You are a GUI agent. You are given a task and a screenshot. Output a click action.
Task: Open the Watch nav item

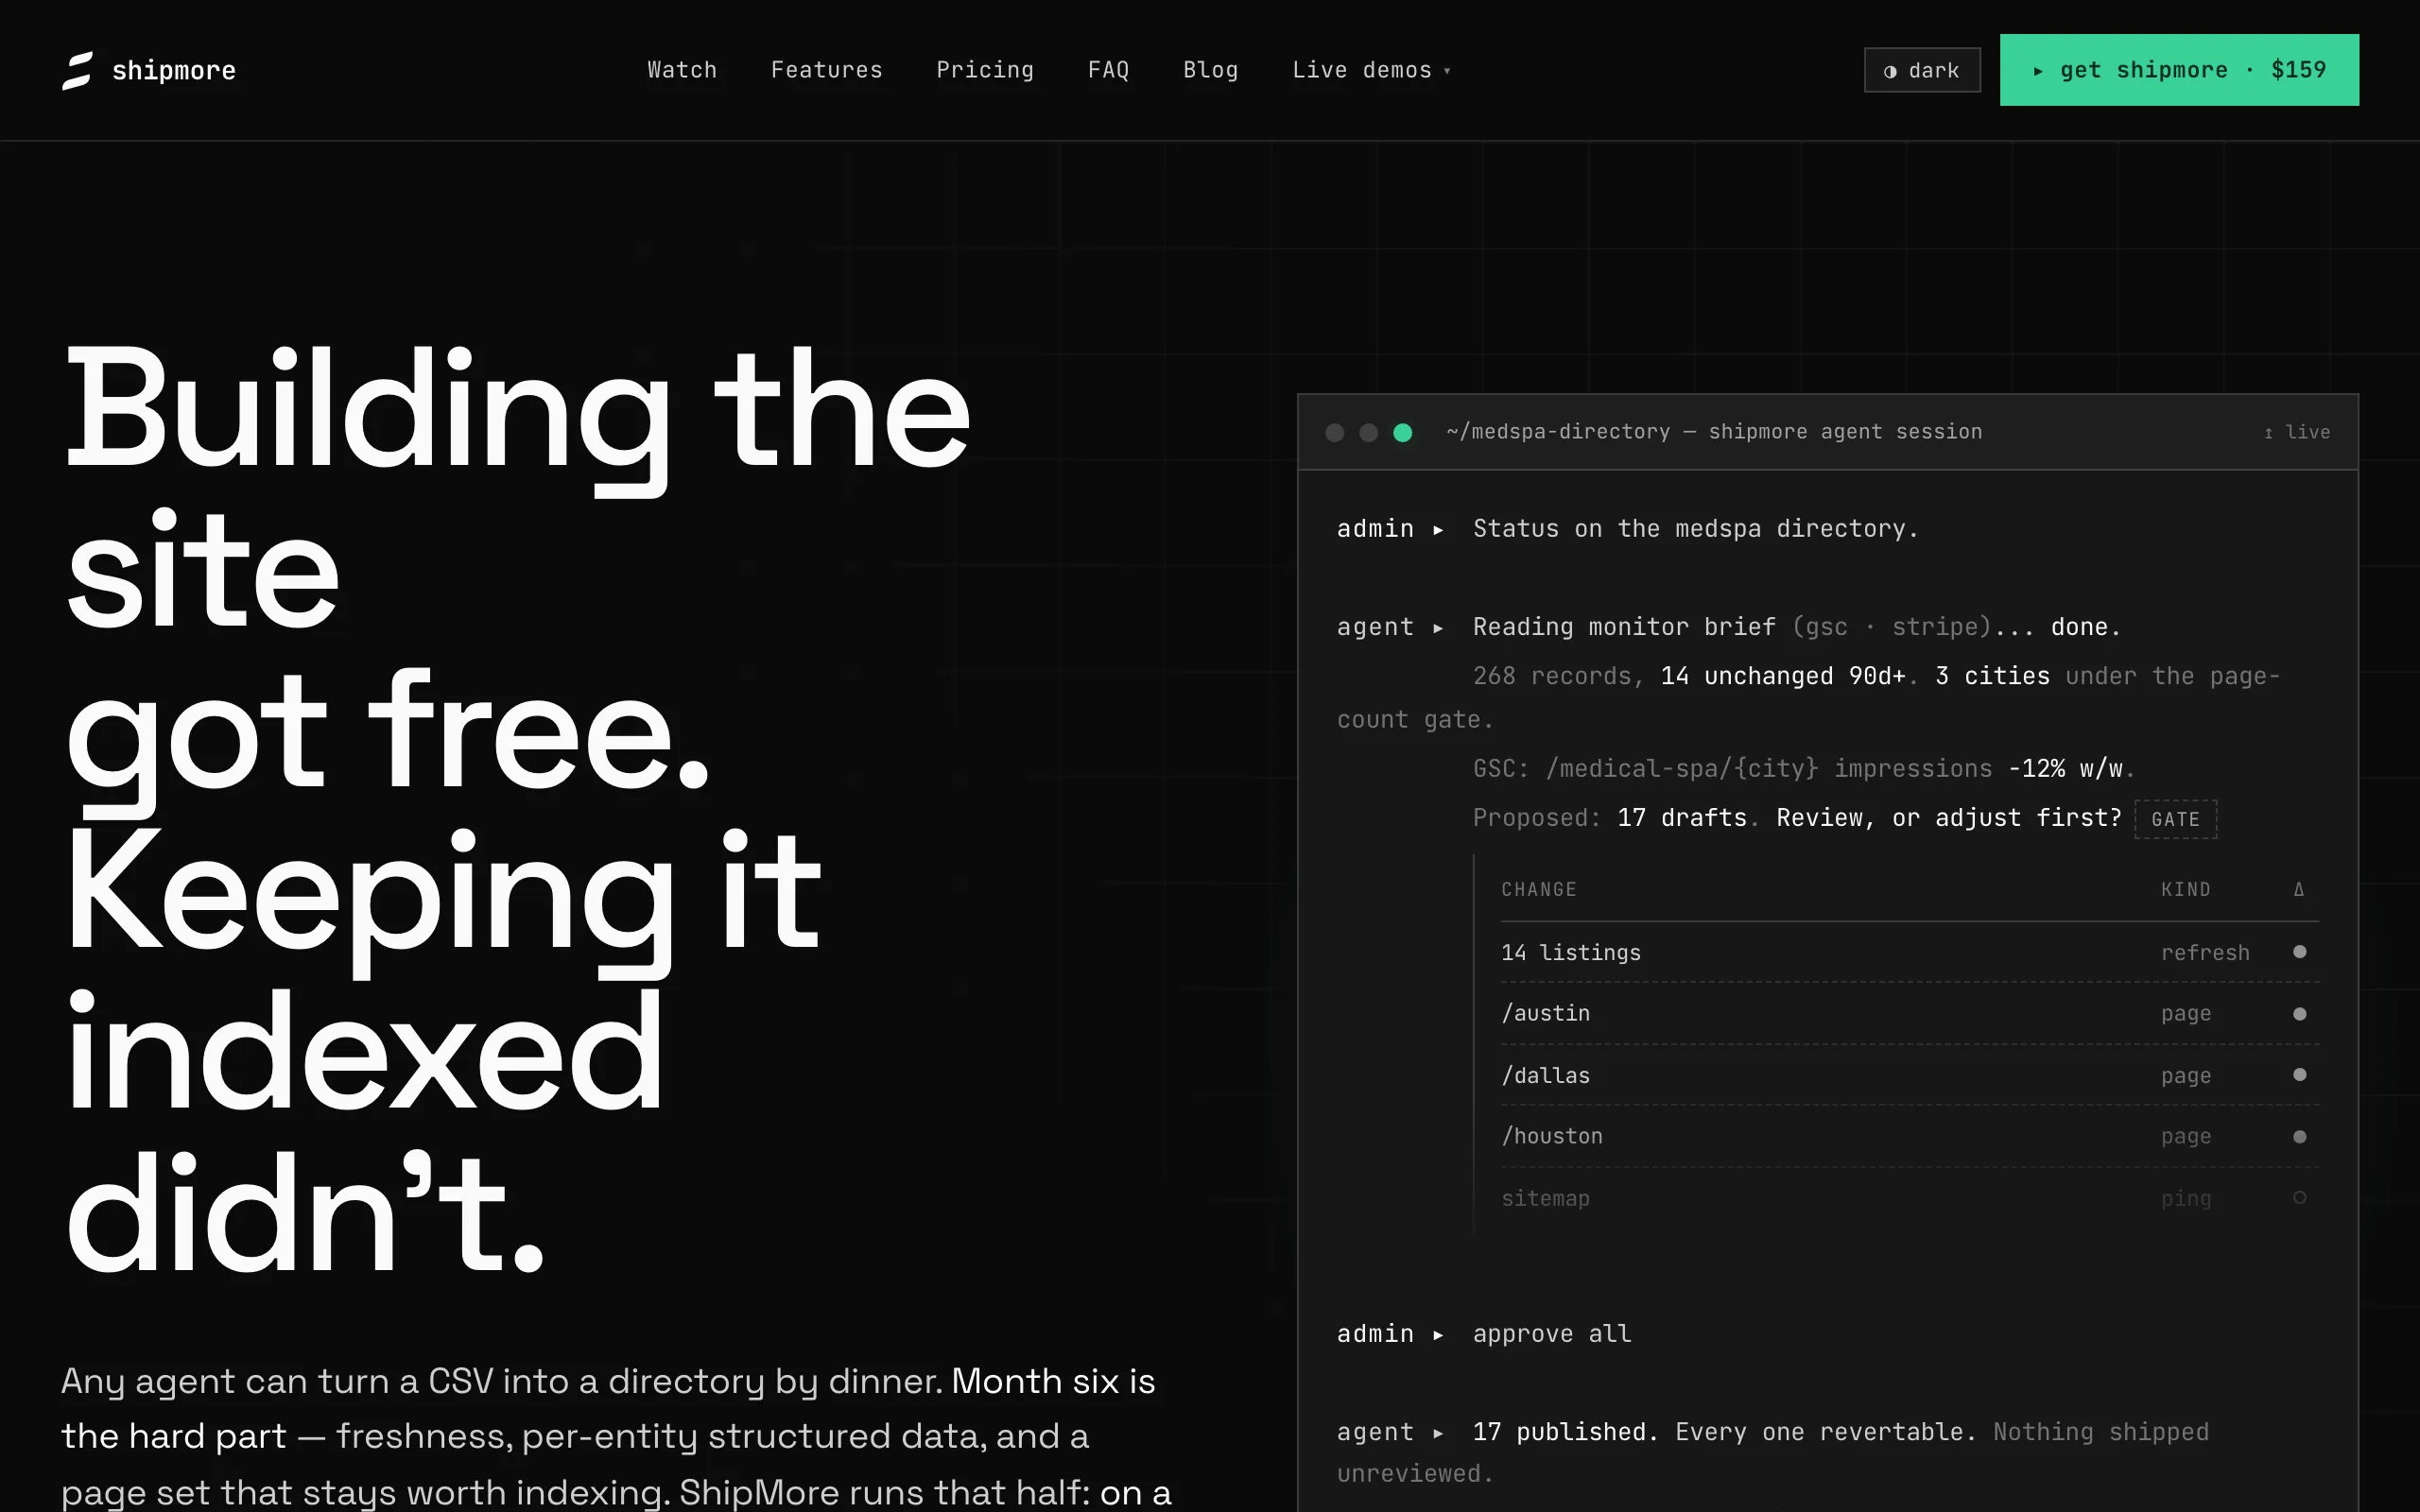682,70
